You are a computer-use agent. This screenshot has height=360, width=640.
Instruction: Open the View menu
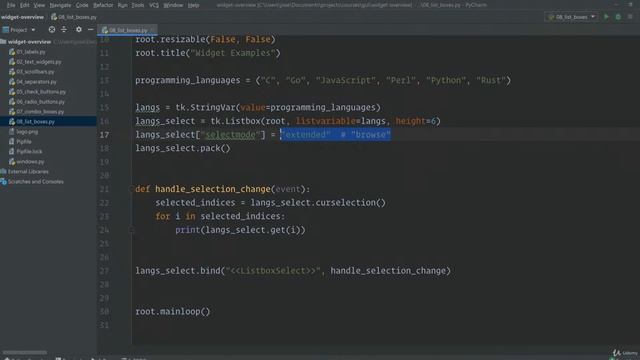[39, 5]
